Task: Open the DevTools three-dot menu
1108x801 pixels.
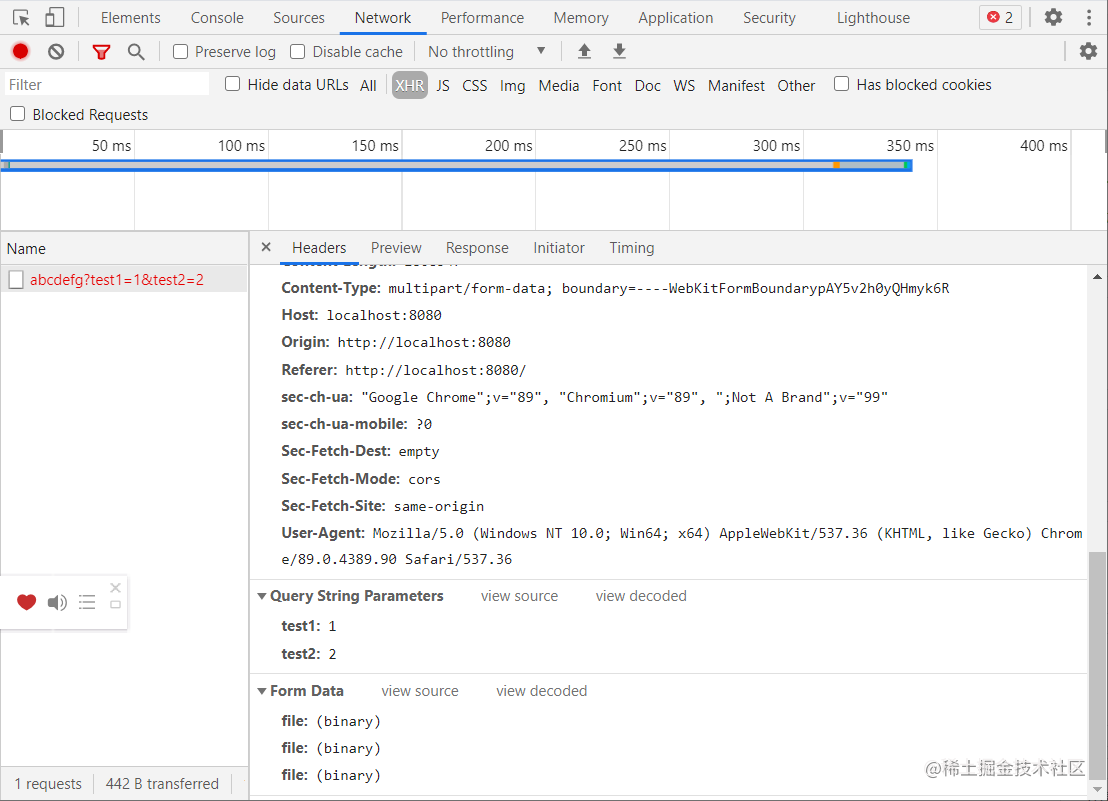Action: click(1089, 18)
